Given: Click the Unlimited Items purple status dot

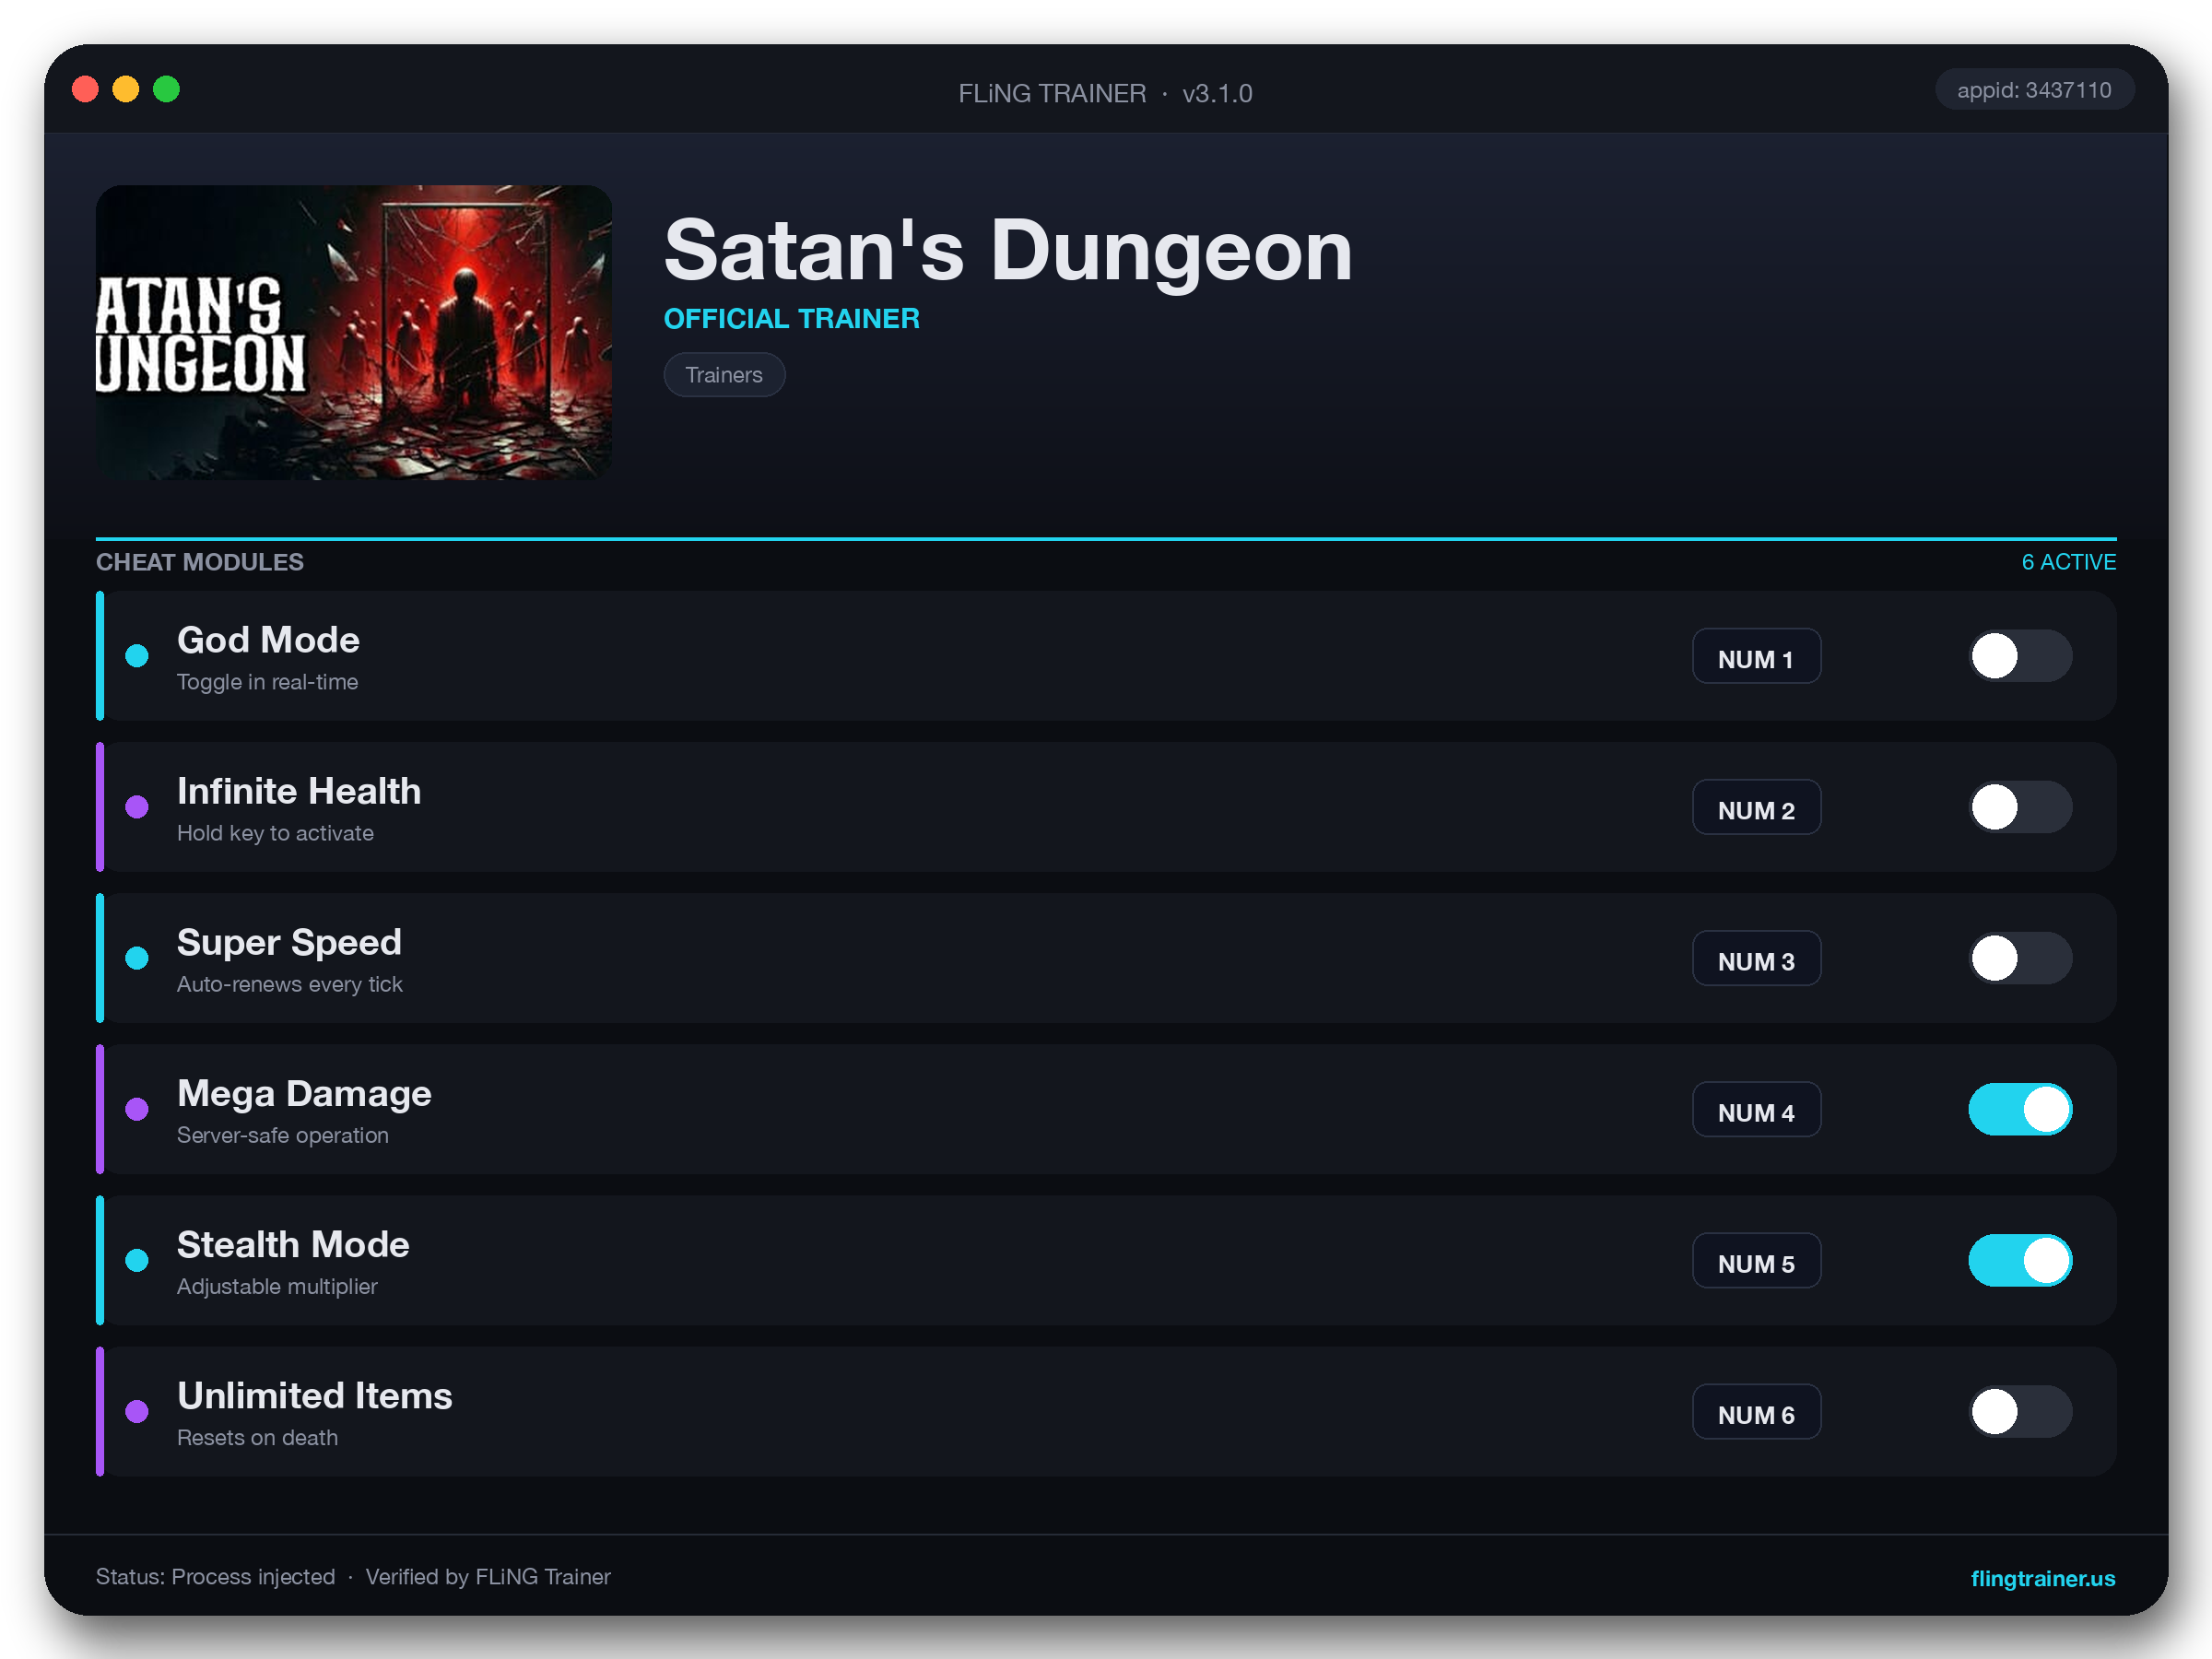Looking at the screenshot, I should (x=137, y=1411).
